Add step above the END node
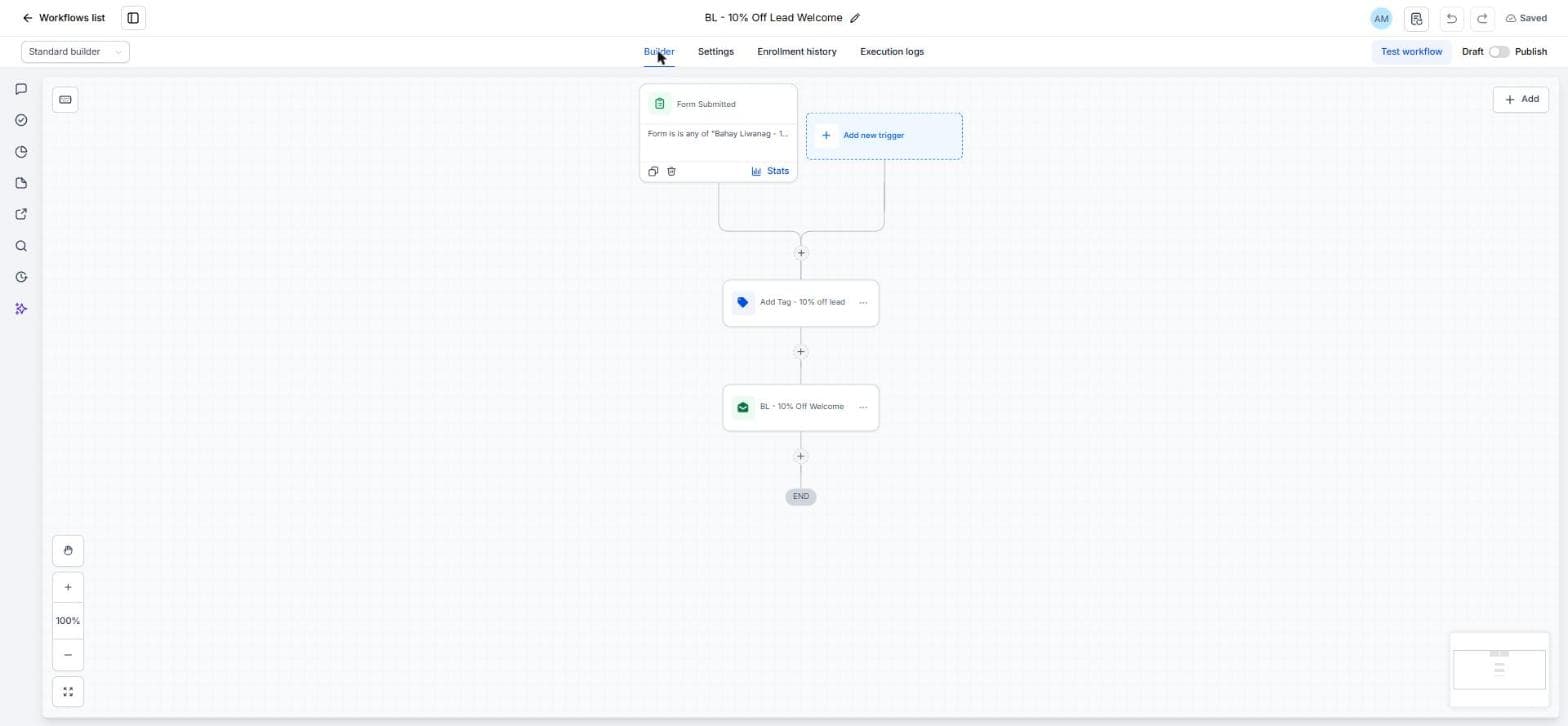The height and width of the screenshot is (726, 1568). (x=800, y=457)
